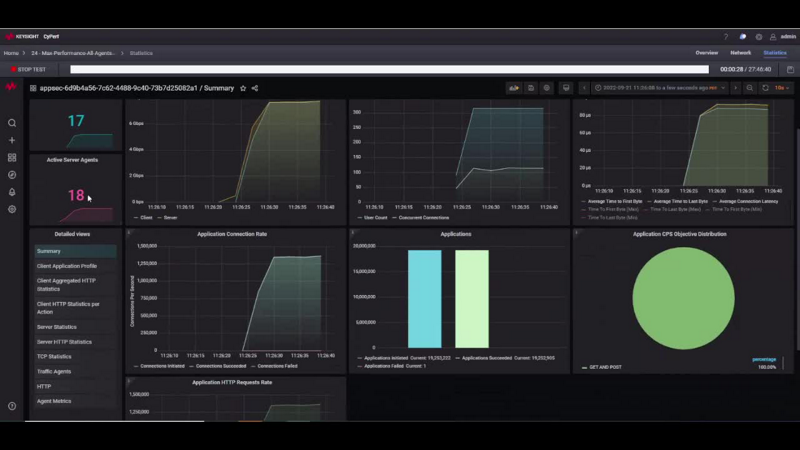
Task: Click the refresh dashboard icon
Action: click(x=765, y=88)
